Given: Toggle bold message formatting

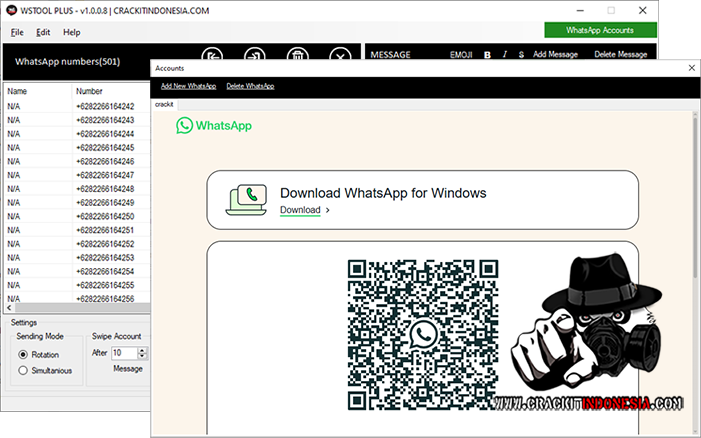Looking at the screenshot, I should click(488, 54).
